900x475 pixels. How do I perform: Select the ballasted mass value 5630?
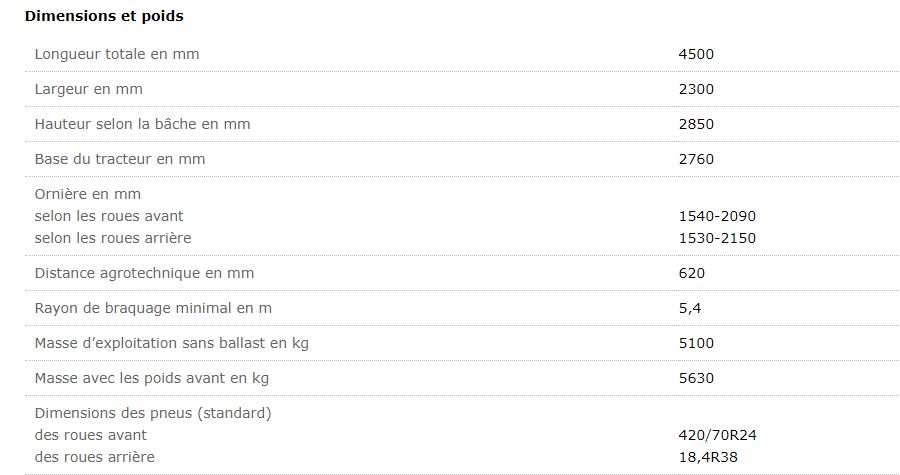pyautogui.click(x=696, y=378)
